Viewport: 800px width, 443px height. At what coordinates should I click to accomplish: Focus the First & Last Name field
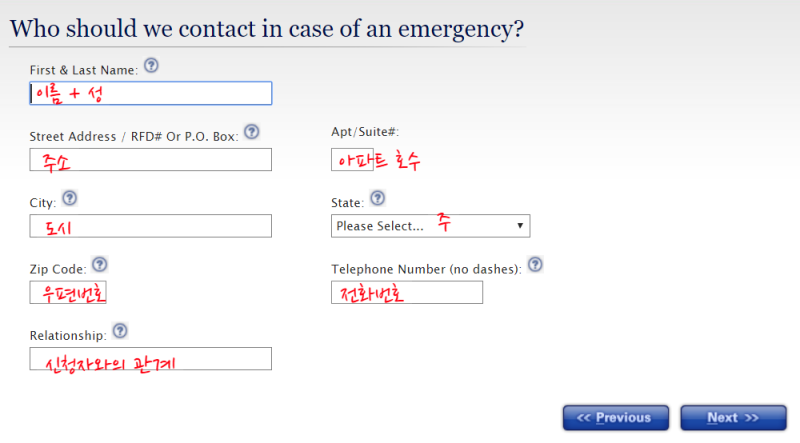[151, 93]
